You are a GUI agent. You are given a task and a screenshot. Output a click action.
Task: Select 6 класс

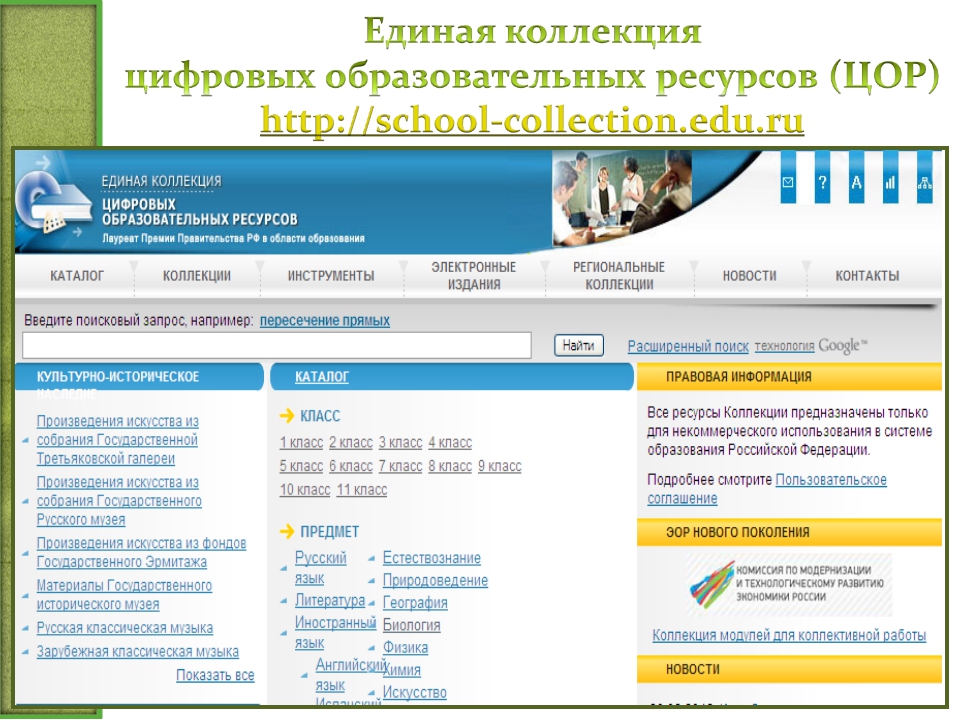pyautogui.click(x=351, y=467)
